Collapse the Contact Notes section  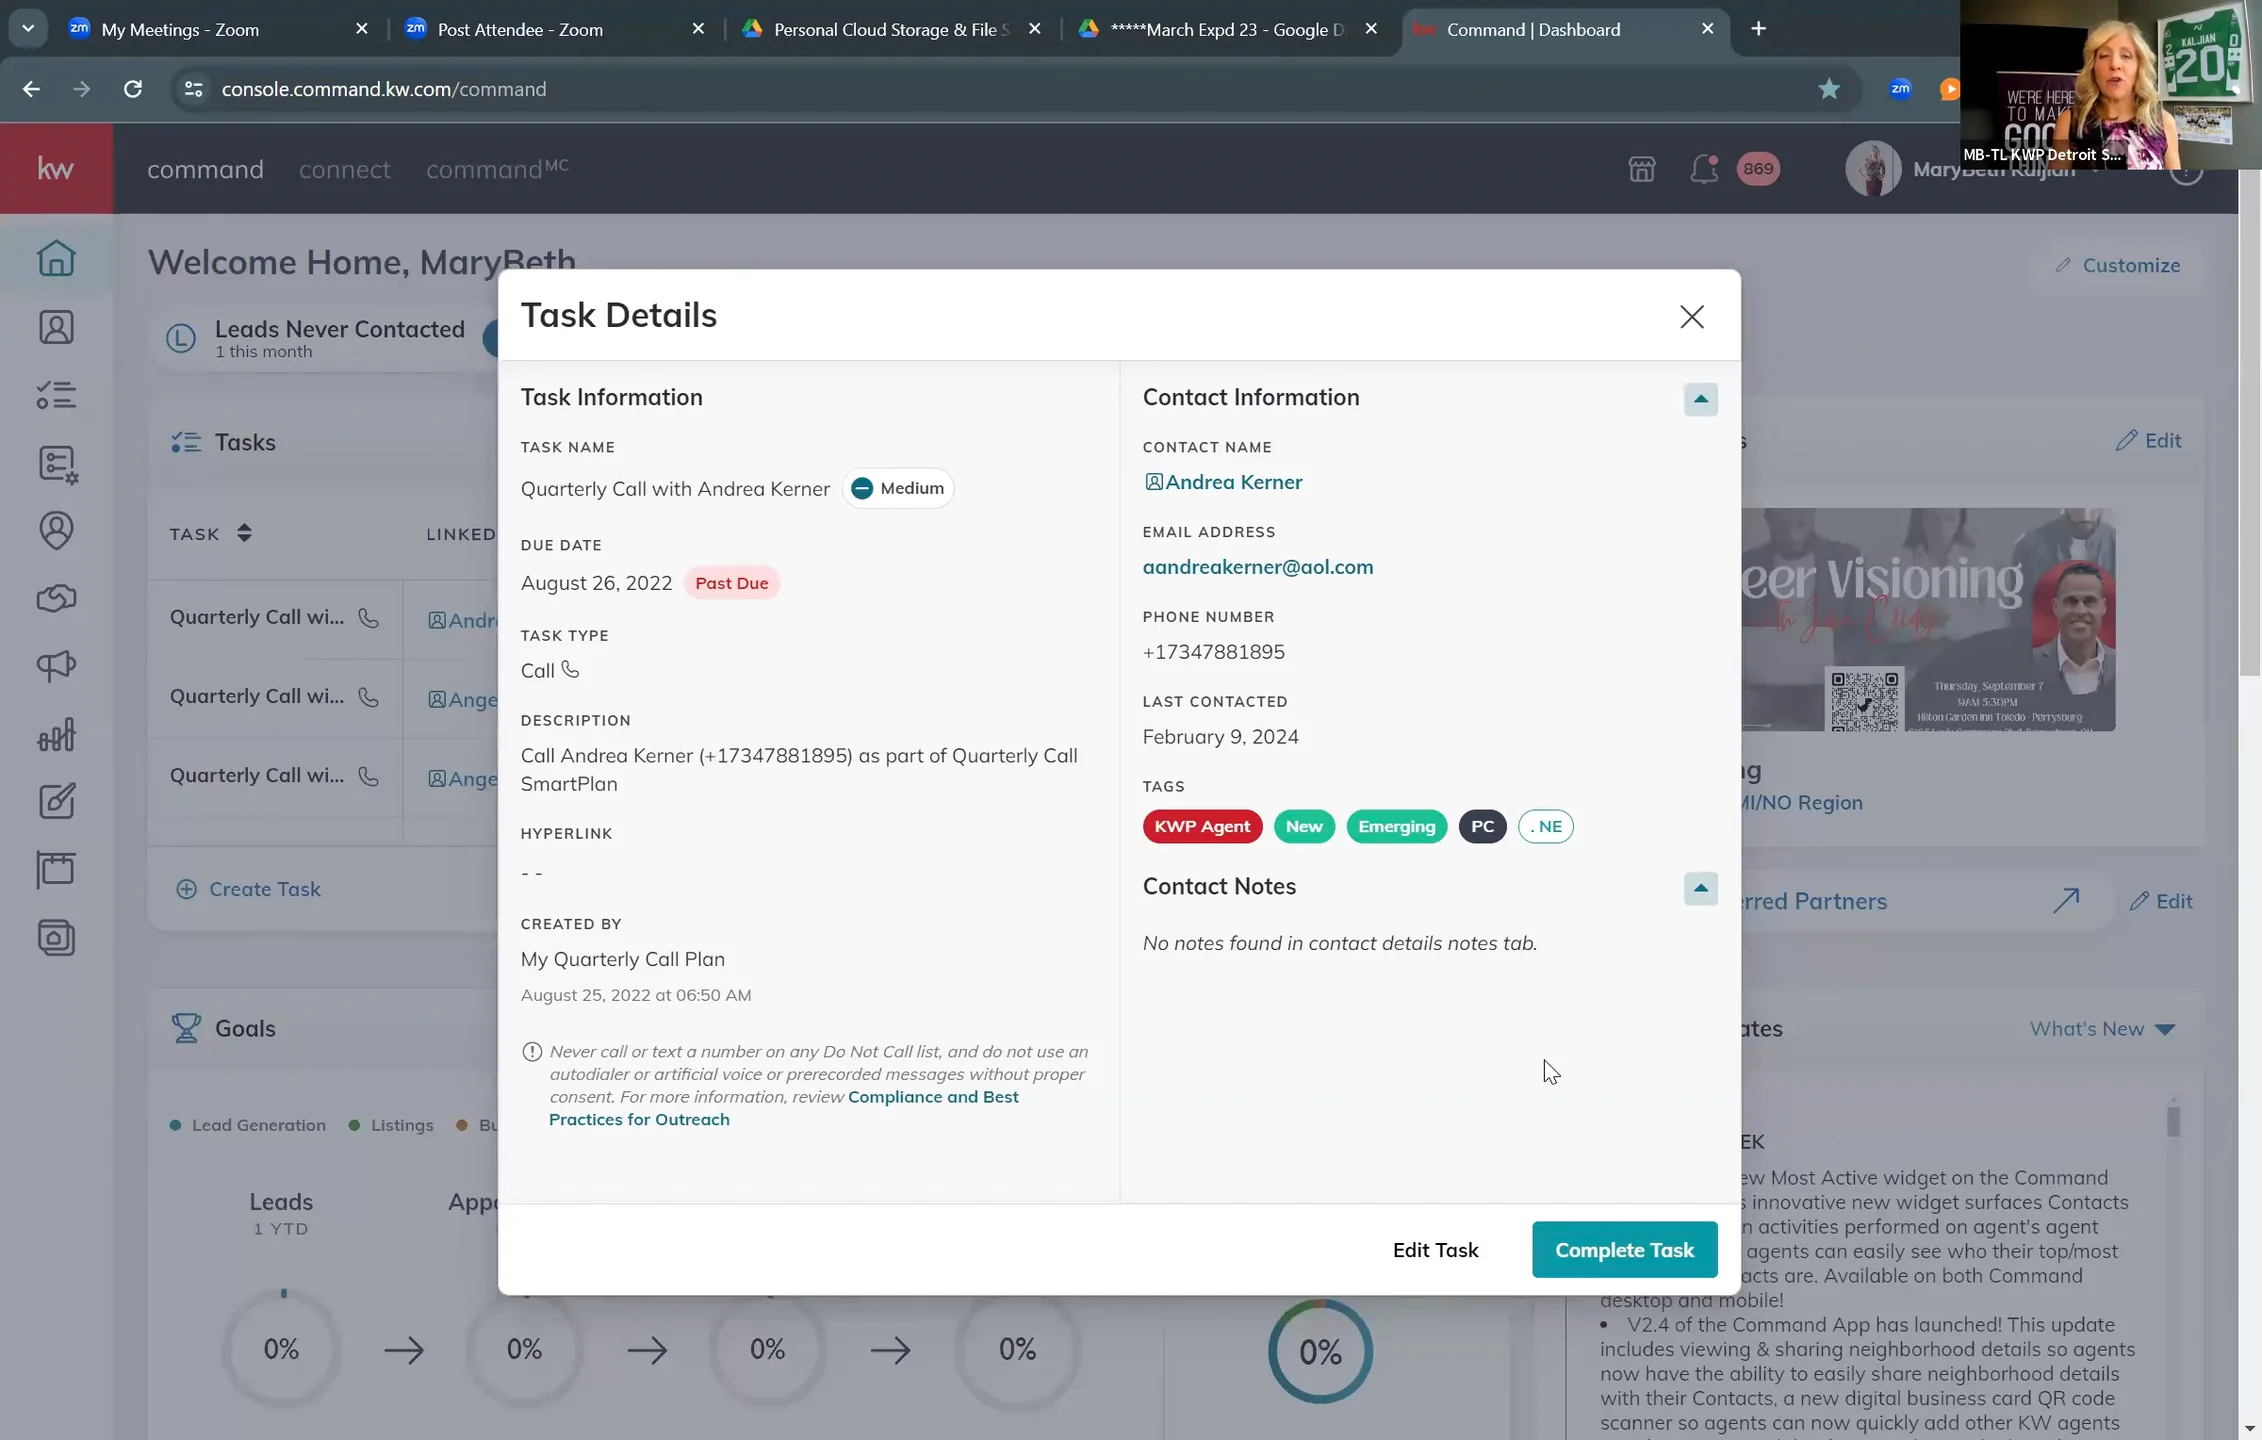1700,888
